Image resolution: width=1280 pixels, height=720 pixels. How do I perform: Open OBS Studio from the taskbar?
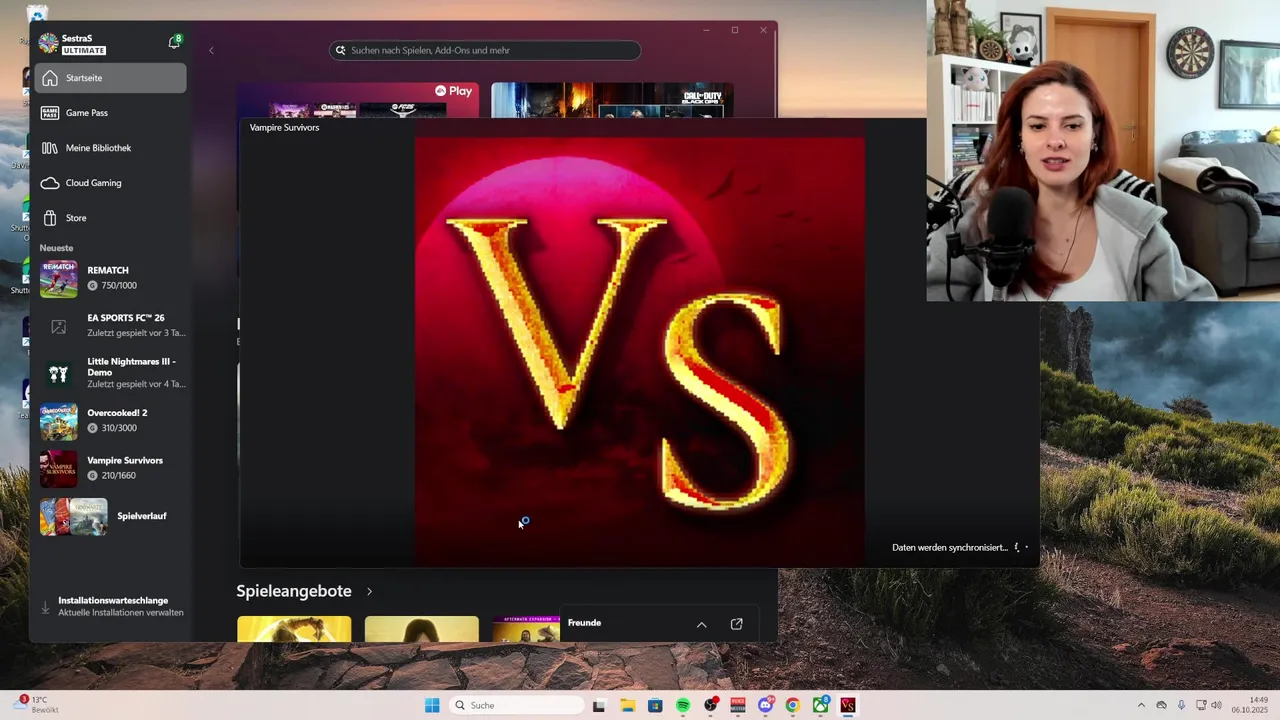click(711, 705)
